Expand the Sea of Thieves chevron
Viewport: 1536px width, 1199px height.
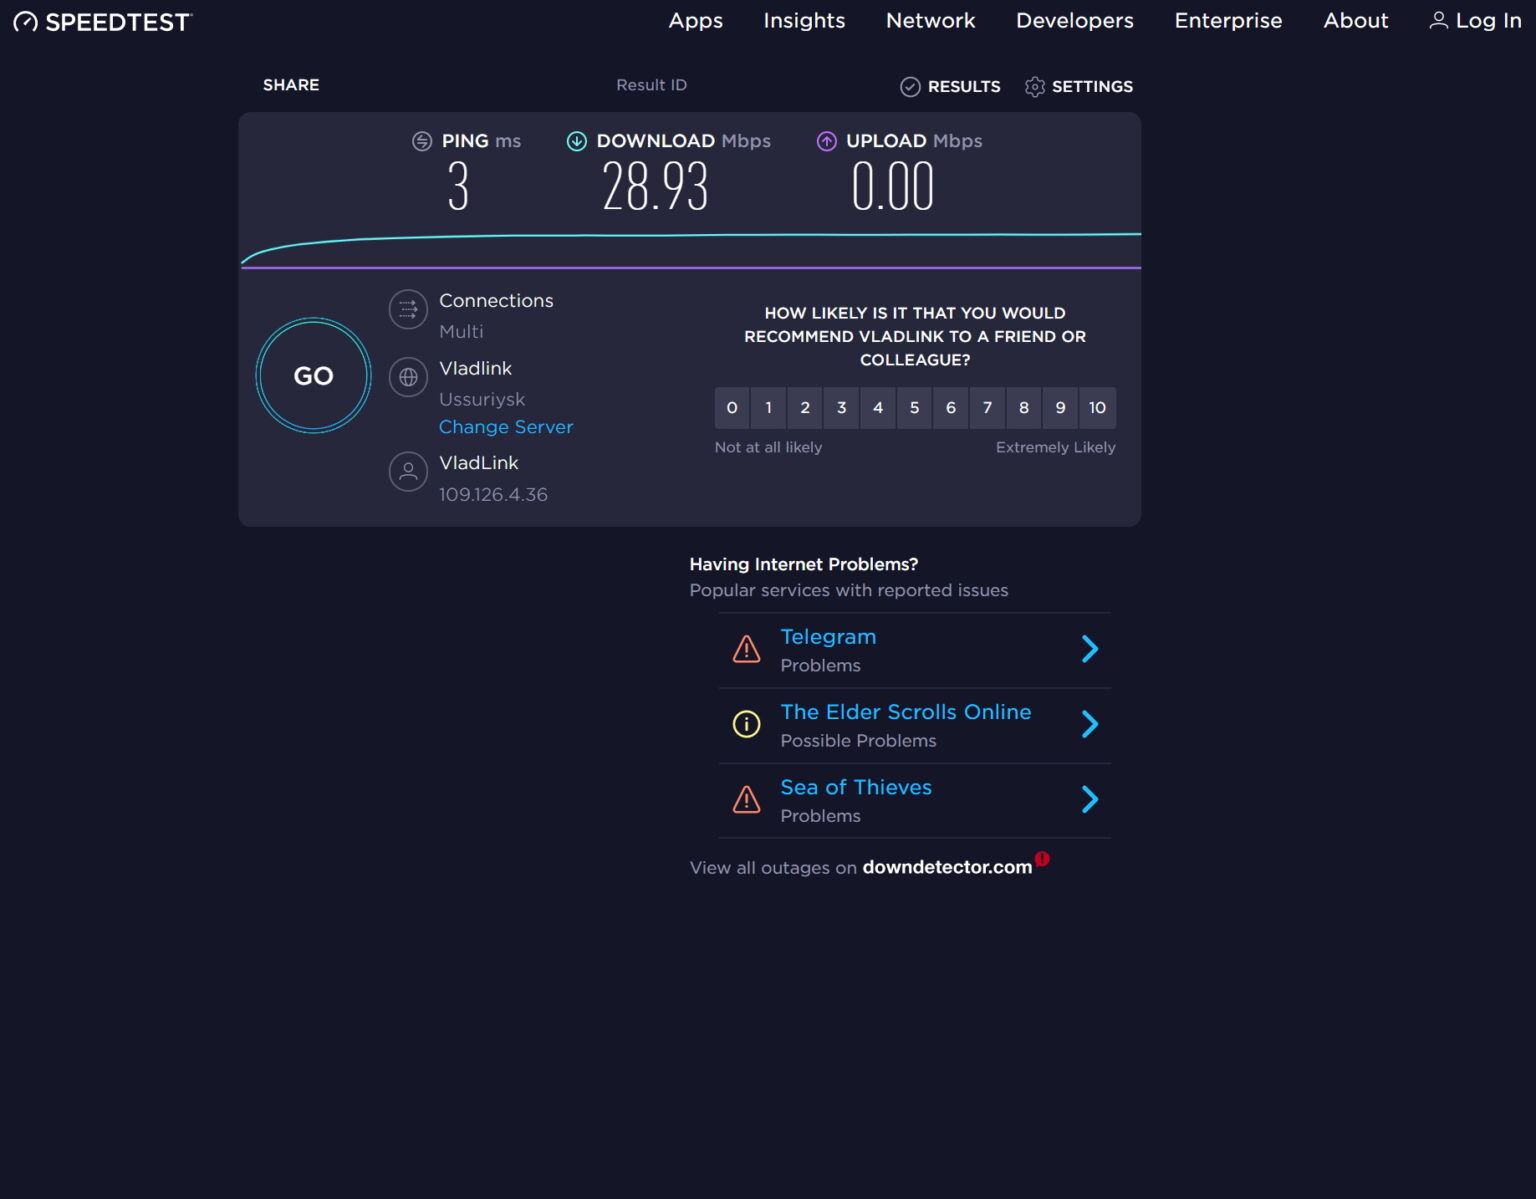coord(1090,799)
